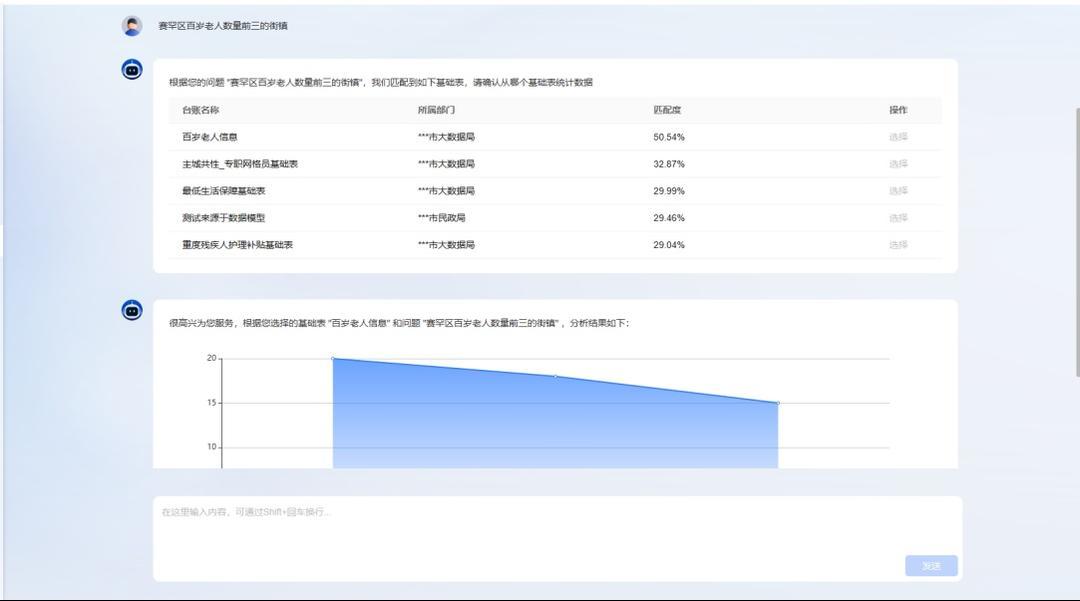Click the 重度残疾人护理补贴基础表 name
Image resolution: width=1080 pixels, height=601 pixels.
click(238, 244)
